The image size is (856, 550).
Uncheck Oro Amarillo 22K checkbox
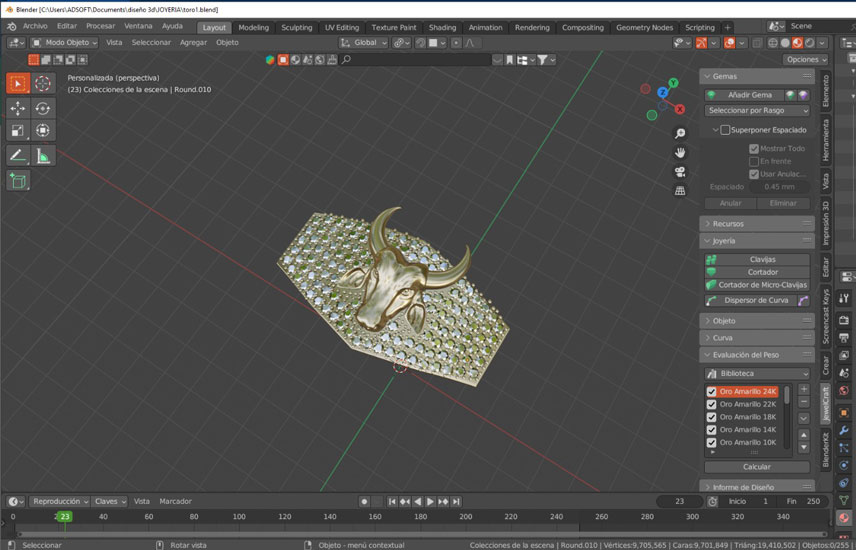click(712, 404)
